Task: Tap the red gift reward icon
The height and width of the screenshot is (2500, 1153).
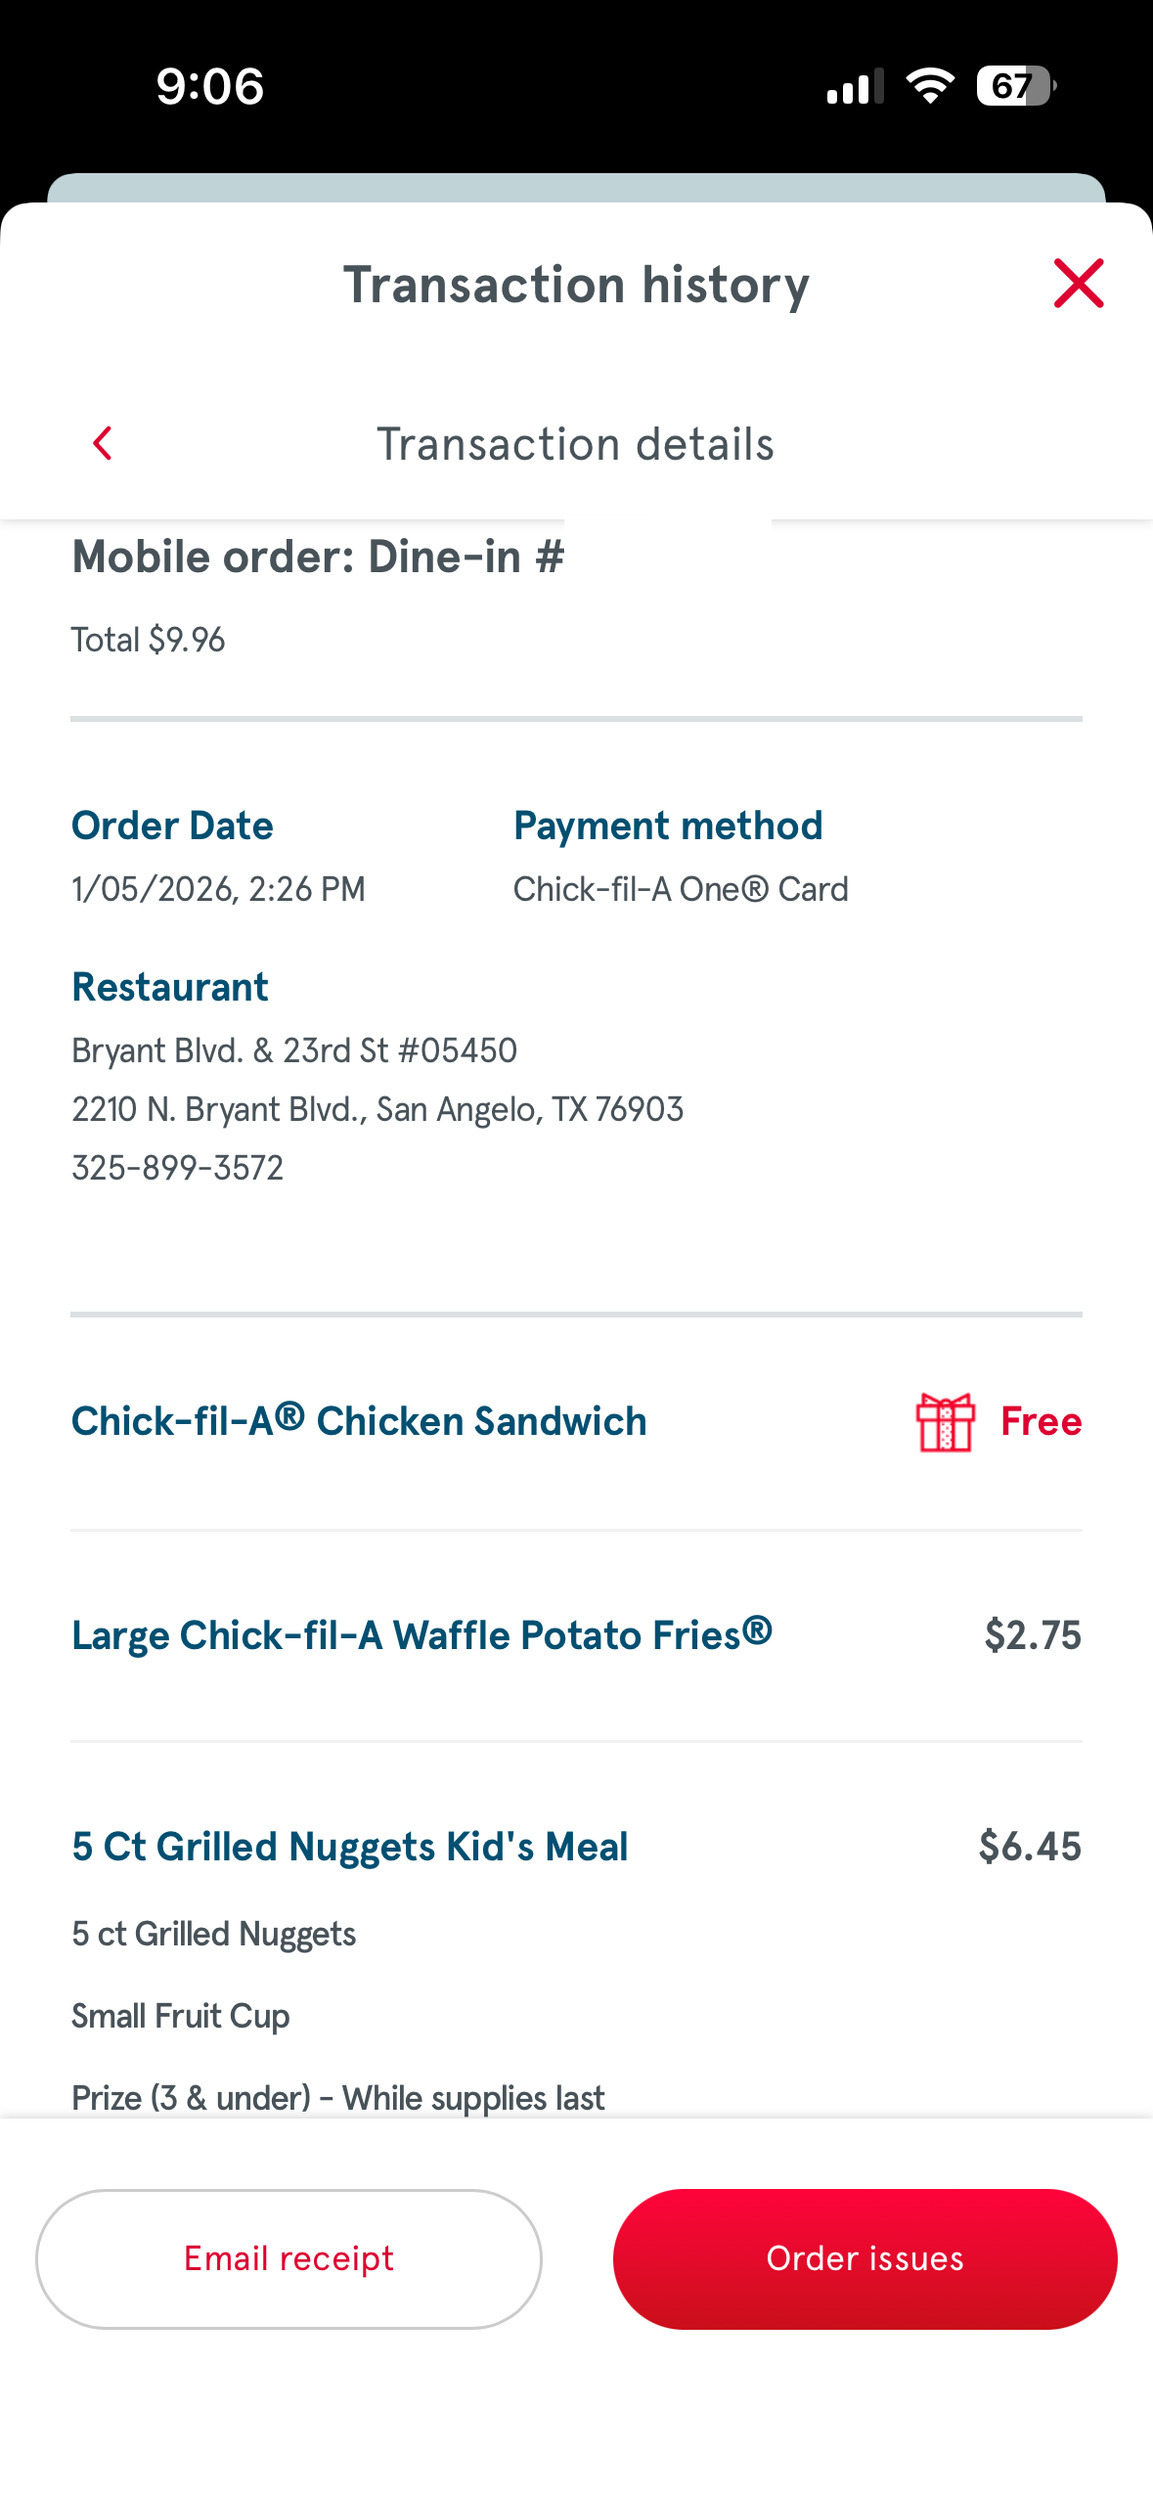Action: (x=945, y=1421)
